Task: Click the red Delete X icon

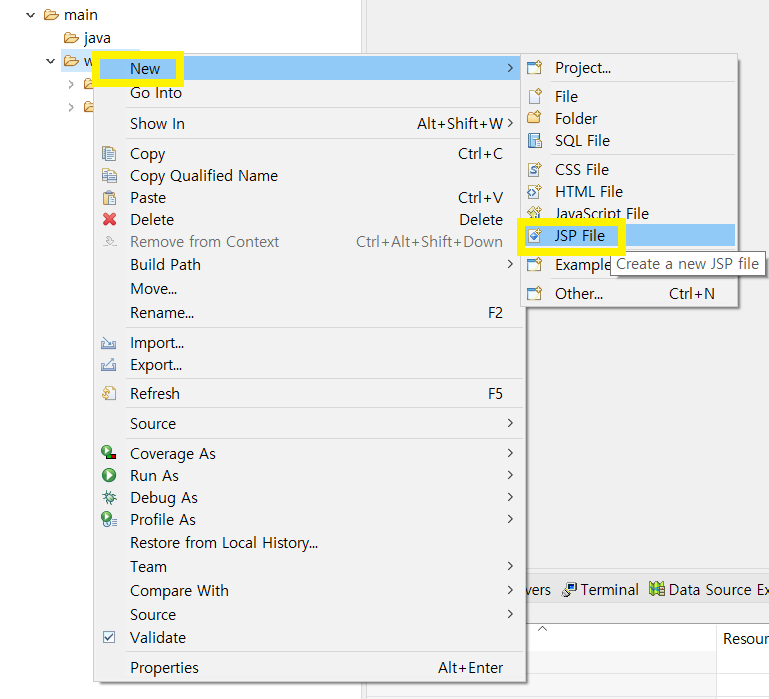Action: tap(109, 219)
